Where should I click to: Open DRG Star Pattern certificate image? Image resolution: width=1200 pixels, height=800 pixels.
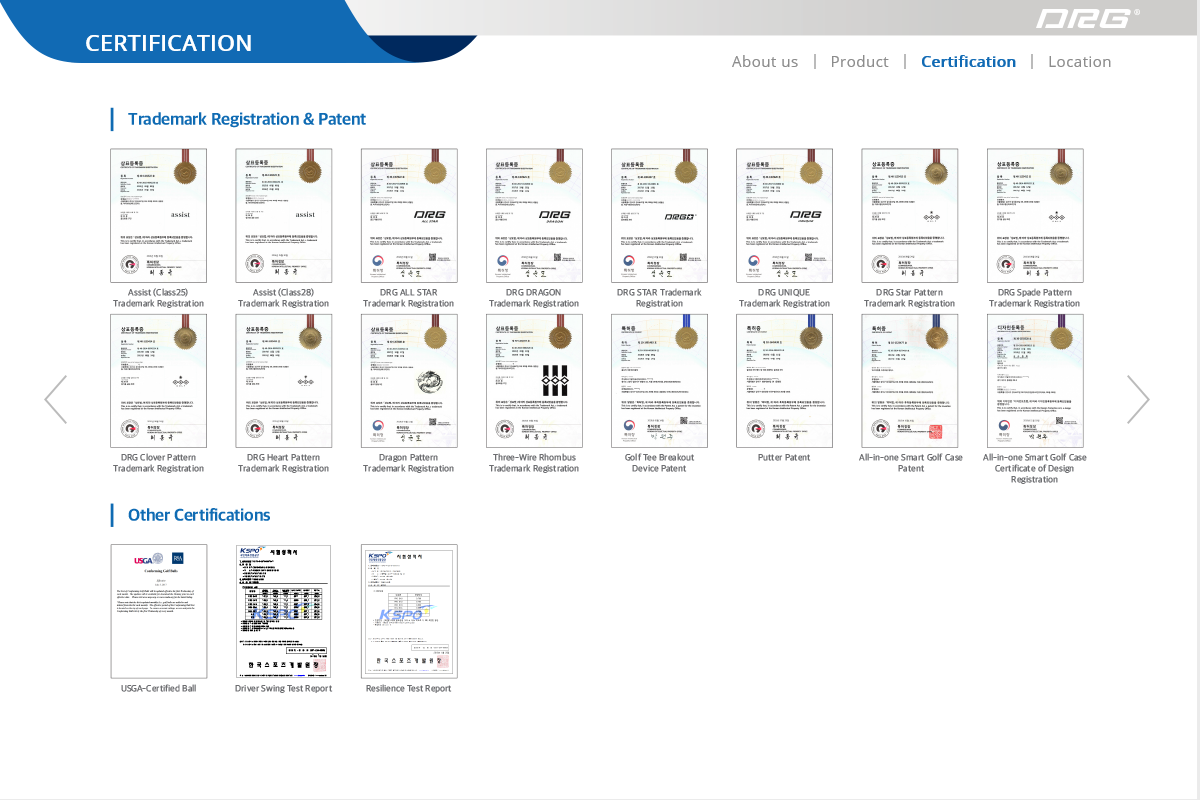point(910,216)
